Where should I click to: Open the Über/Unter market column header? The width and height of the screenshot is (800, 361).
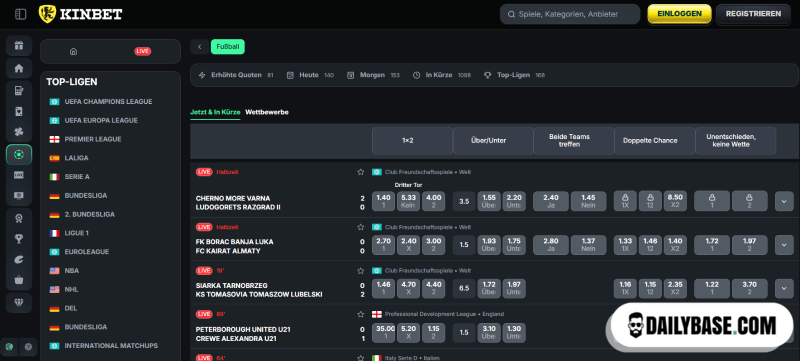coord(493,141)
